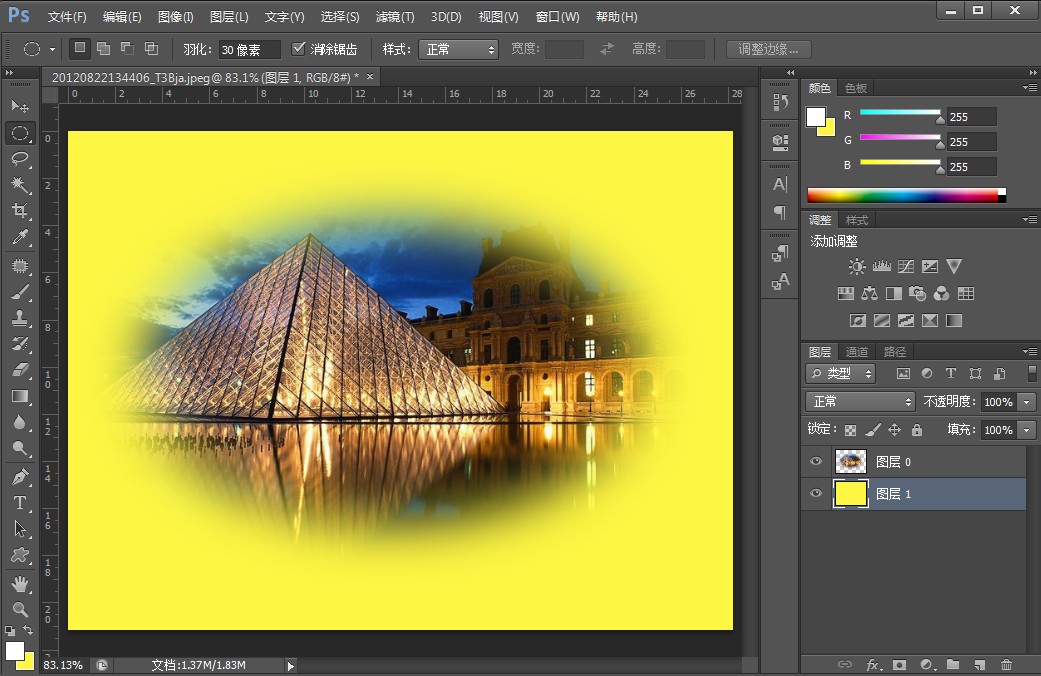Image resolution: width=1041 pixels, height=676 pixels.
Task: Click the delete layer trash icon
Action: point(1006,664)
